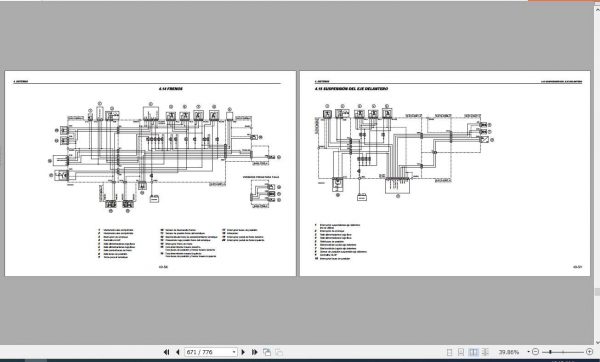Image resolution: width=600 pixels, height=362 pixels.
Task: Go to the previous page
Action: [178, 352]
